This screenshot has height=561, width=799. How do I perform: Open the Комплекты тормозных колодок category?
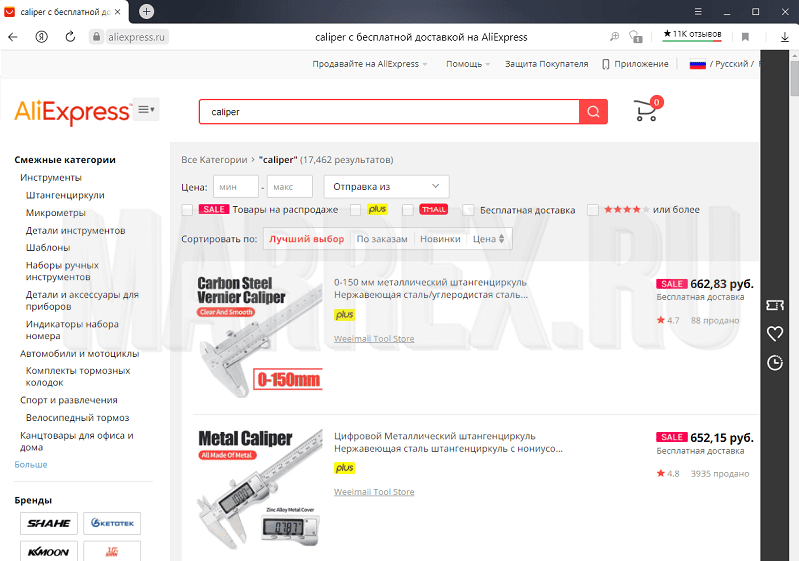pos(78,377)
